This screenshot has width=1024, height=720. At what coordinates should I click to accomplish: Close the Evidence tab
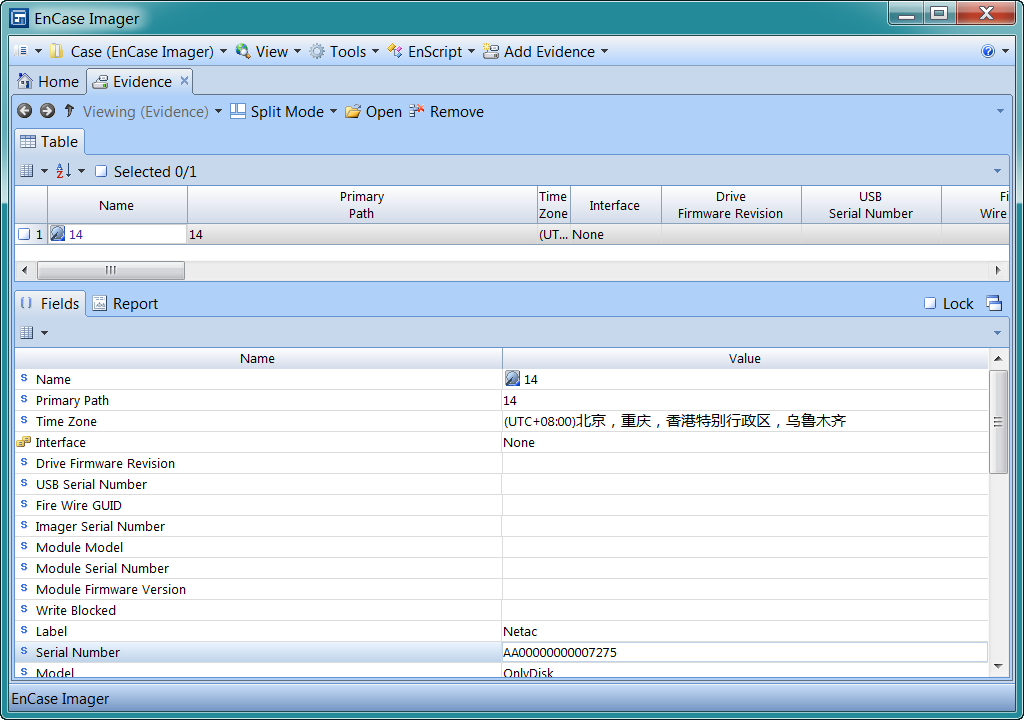(x=184, y=80)
